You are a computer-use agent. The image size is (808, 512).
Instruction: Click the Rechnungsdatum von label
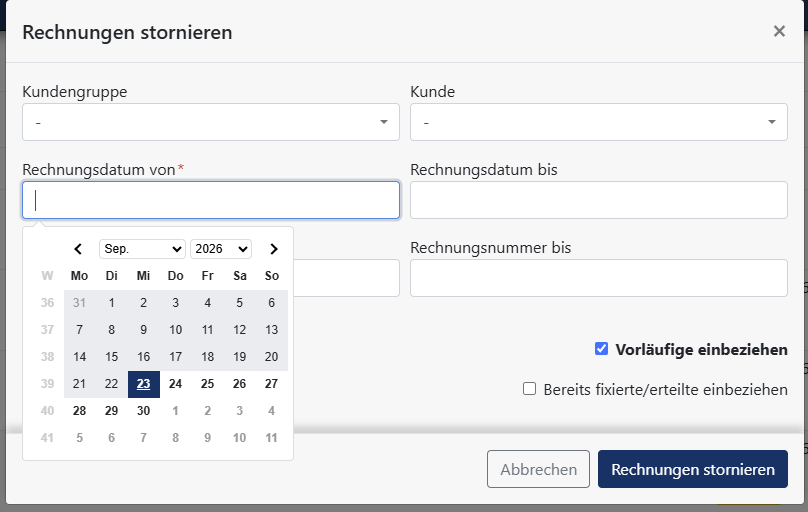(x=99, y=169)
